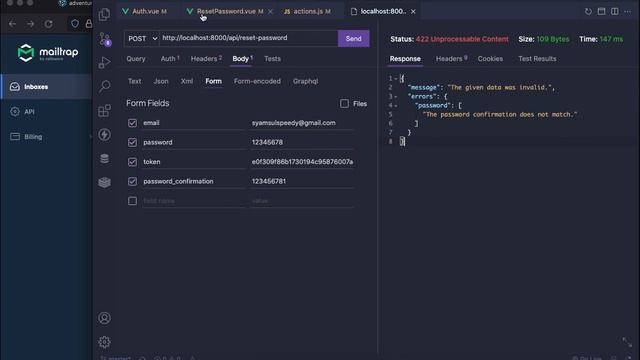Click the request URL input field
Viewport: 640px width, 360px height.
pos(249,38)
